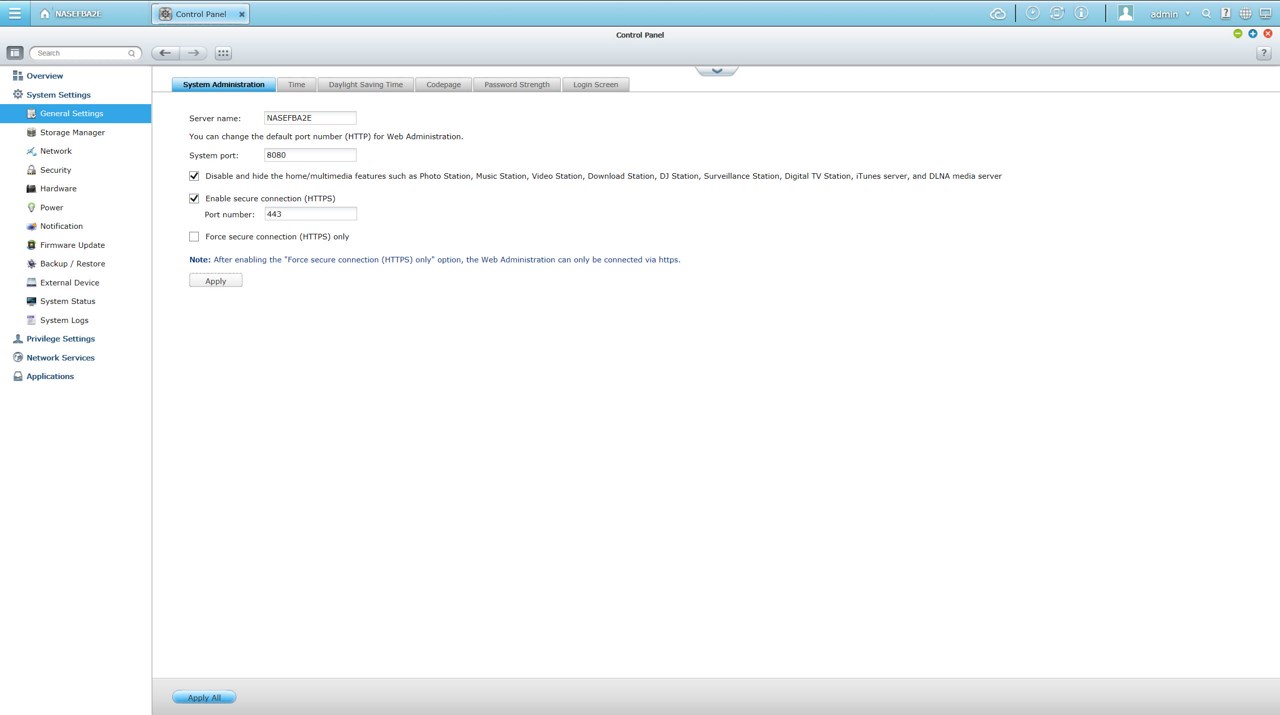Open the online help book icon
Image resolution: width=1280 pixels, height=715 pixels.
[x=1226, y=14]
